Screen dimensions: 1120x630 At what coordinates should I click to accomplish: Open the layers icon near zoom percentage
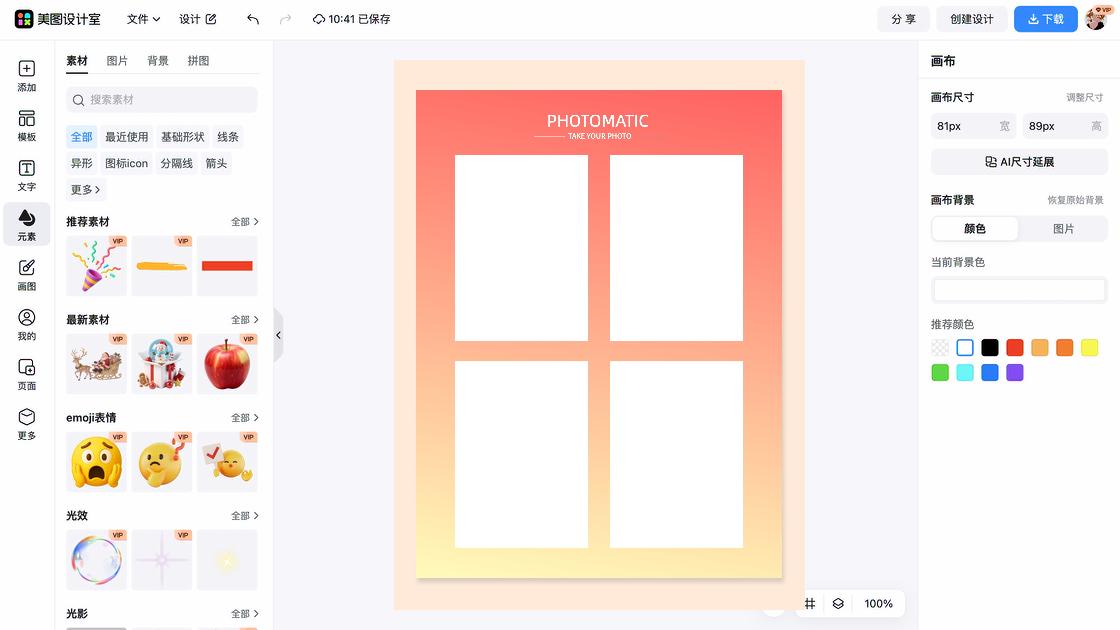[838, 604]
